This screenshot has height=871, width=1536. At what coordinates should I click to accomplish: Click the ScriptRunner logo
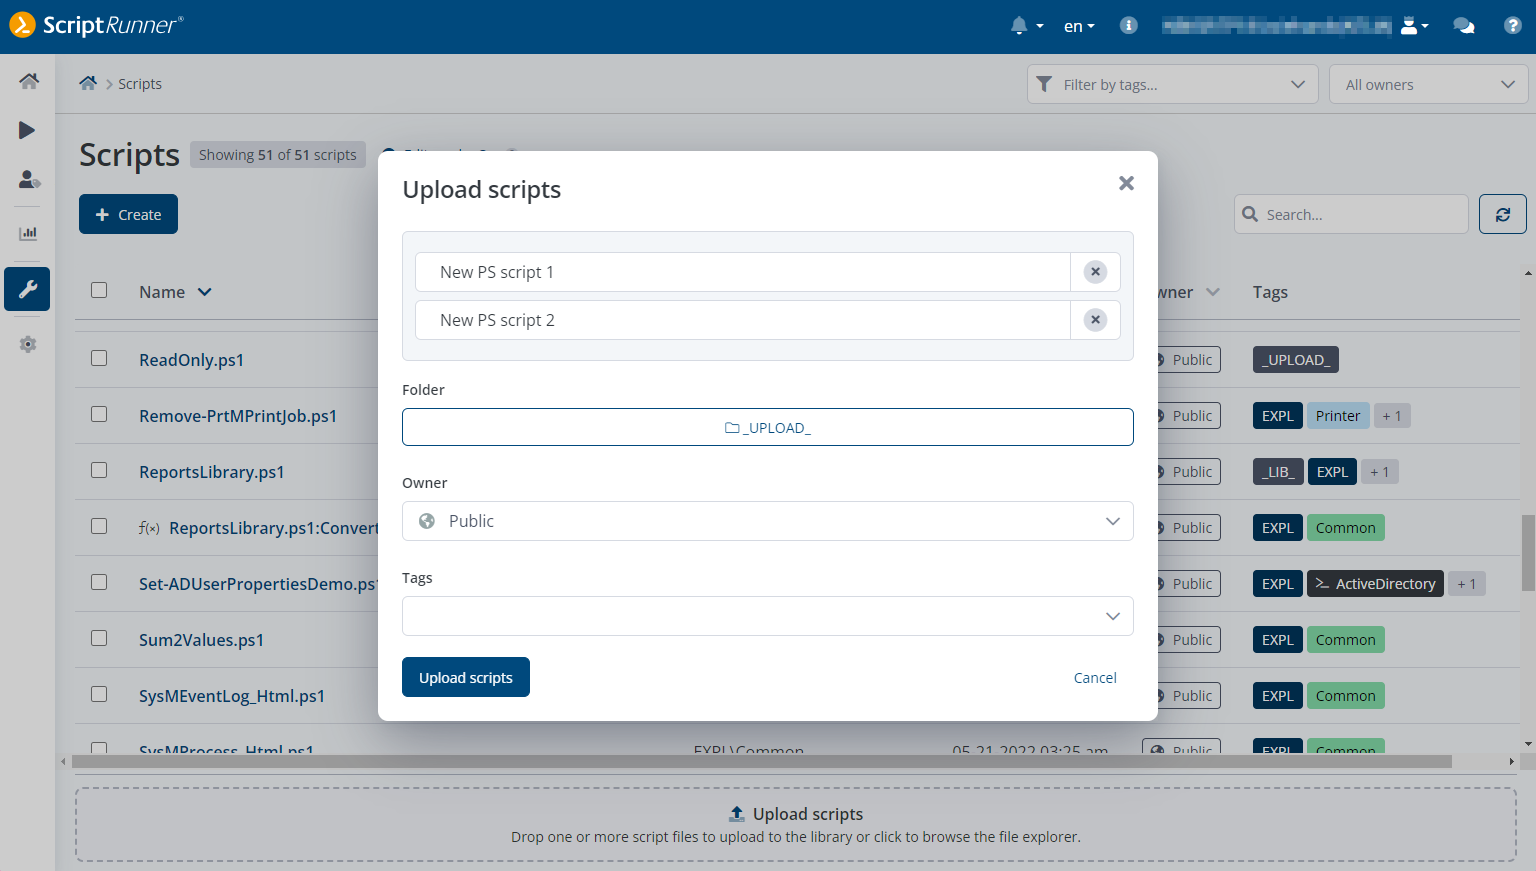[97, 25]
